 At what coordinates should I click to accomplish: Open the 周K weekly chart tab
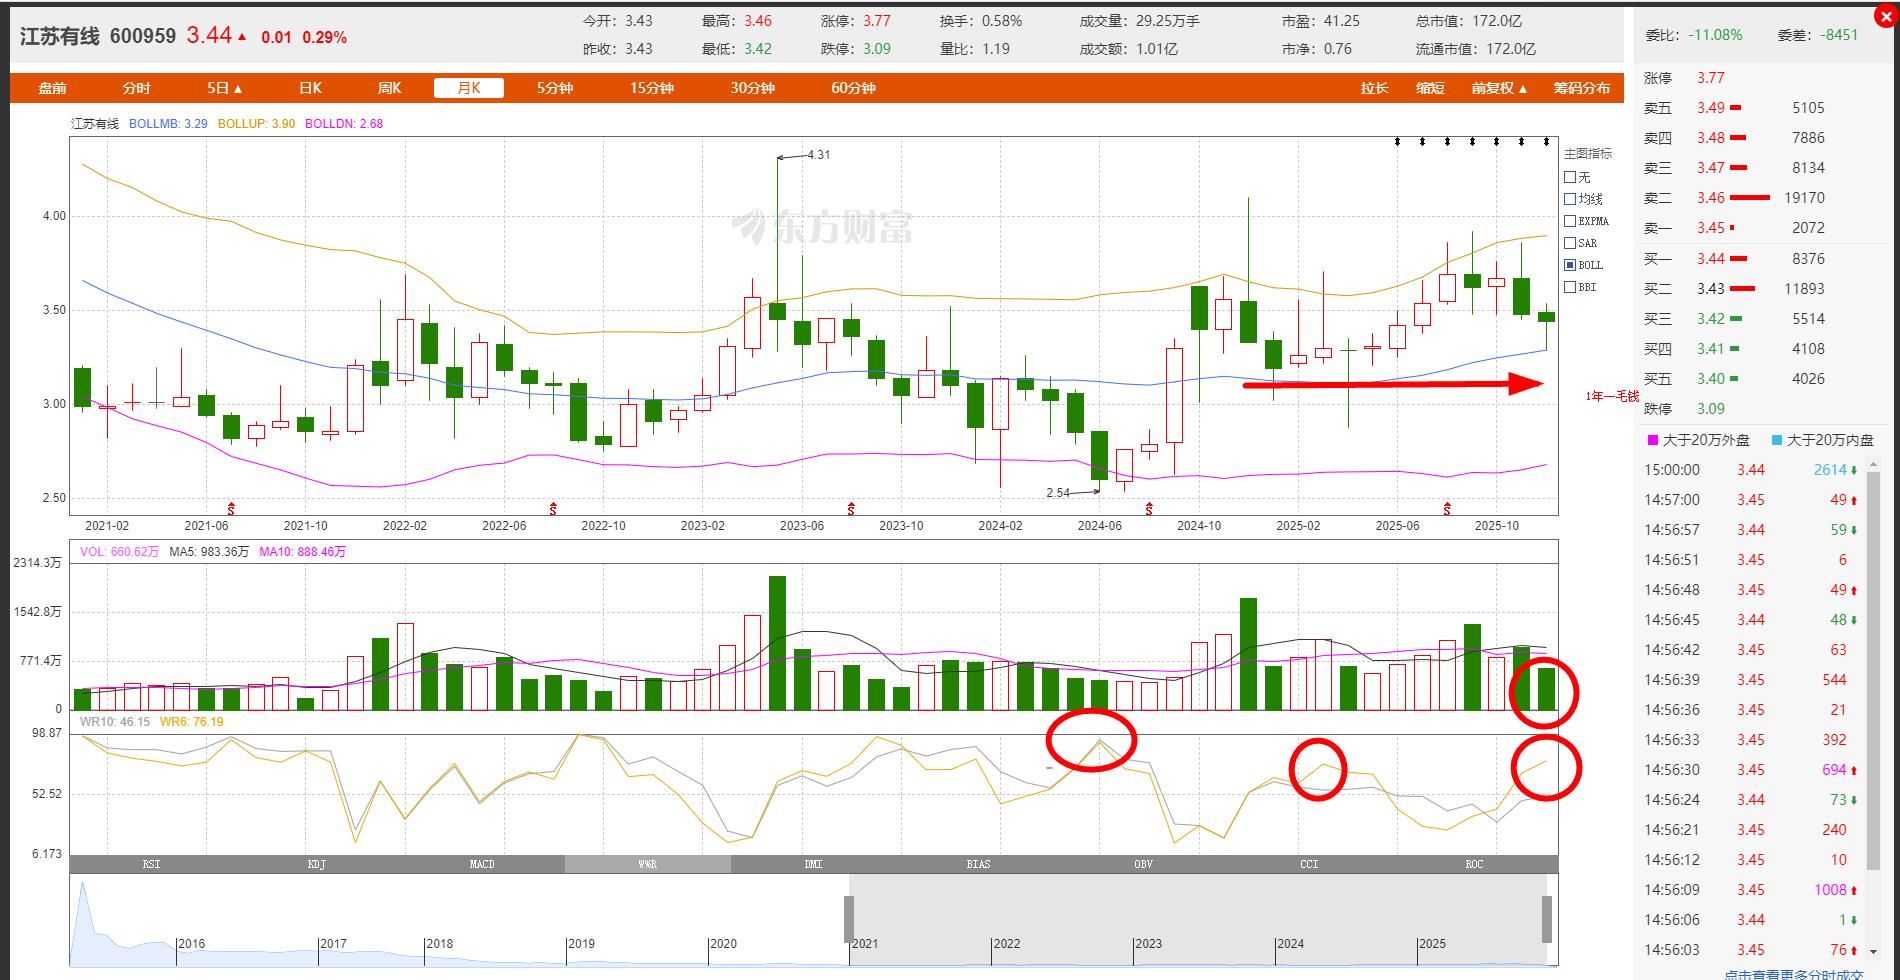point(389,88)
